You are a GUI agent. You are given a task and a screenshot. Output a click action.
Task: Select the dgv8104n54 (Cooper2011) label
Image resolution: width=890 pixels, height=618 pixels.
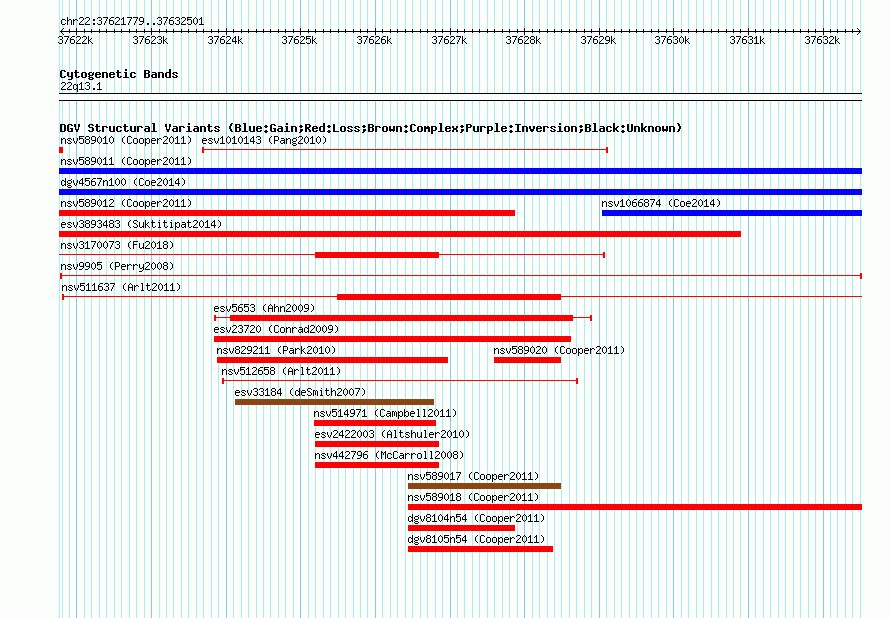[x=476, y=518]
